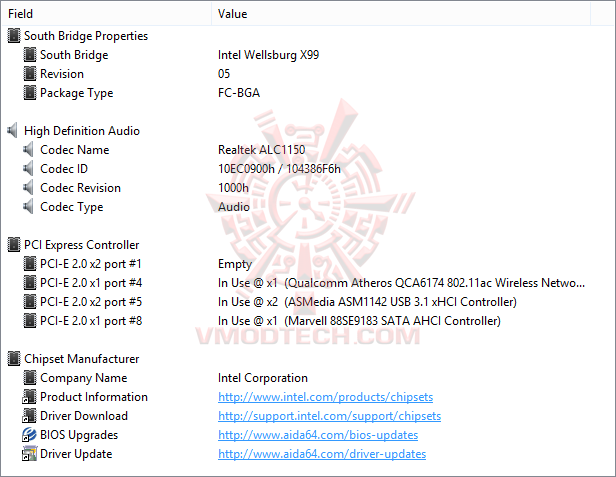Viewport: 616px width, 477px height.
Task: Click the speaker icon for High Definition Audio
Action: (x=13, y=130)
